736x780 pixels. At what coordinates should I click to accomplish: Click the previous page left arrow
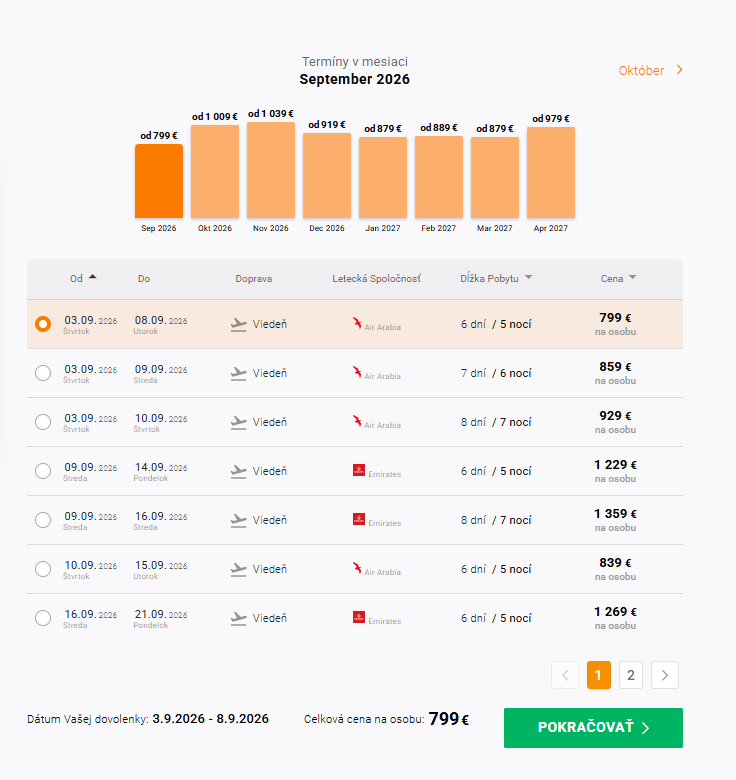pos(565,675)
